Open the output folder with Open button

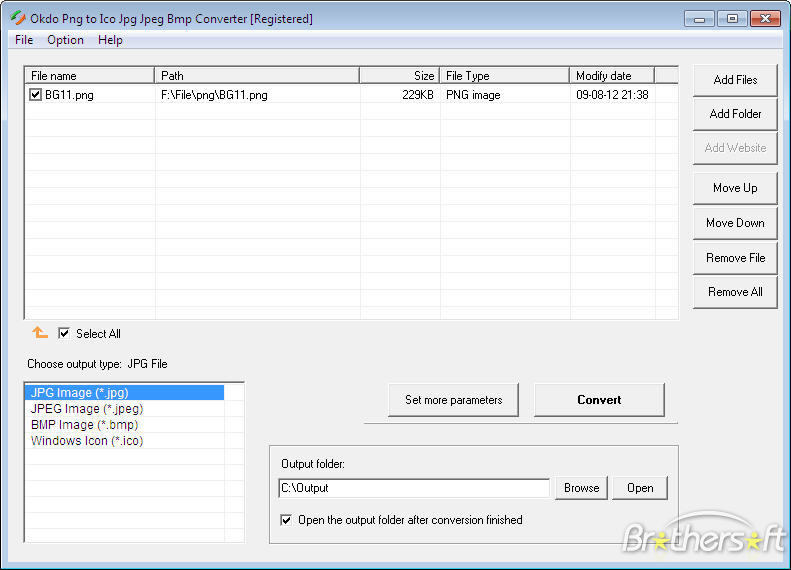click(640, 488)
